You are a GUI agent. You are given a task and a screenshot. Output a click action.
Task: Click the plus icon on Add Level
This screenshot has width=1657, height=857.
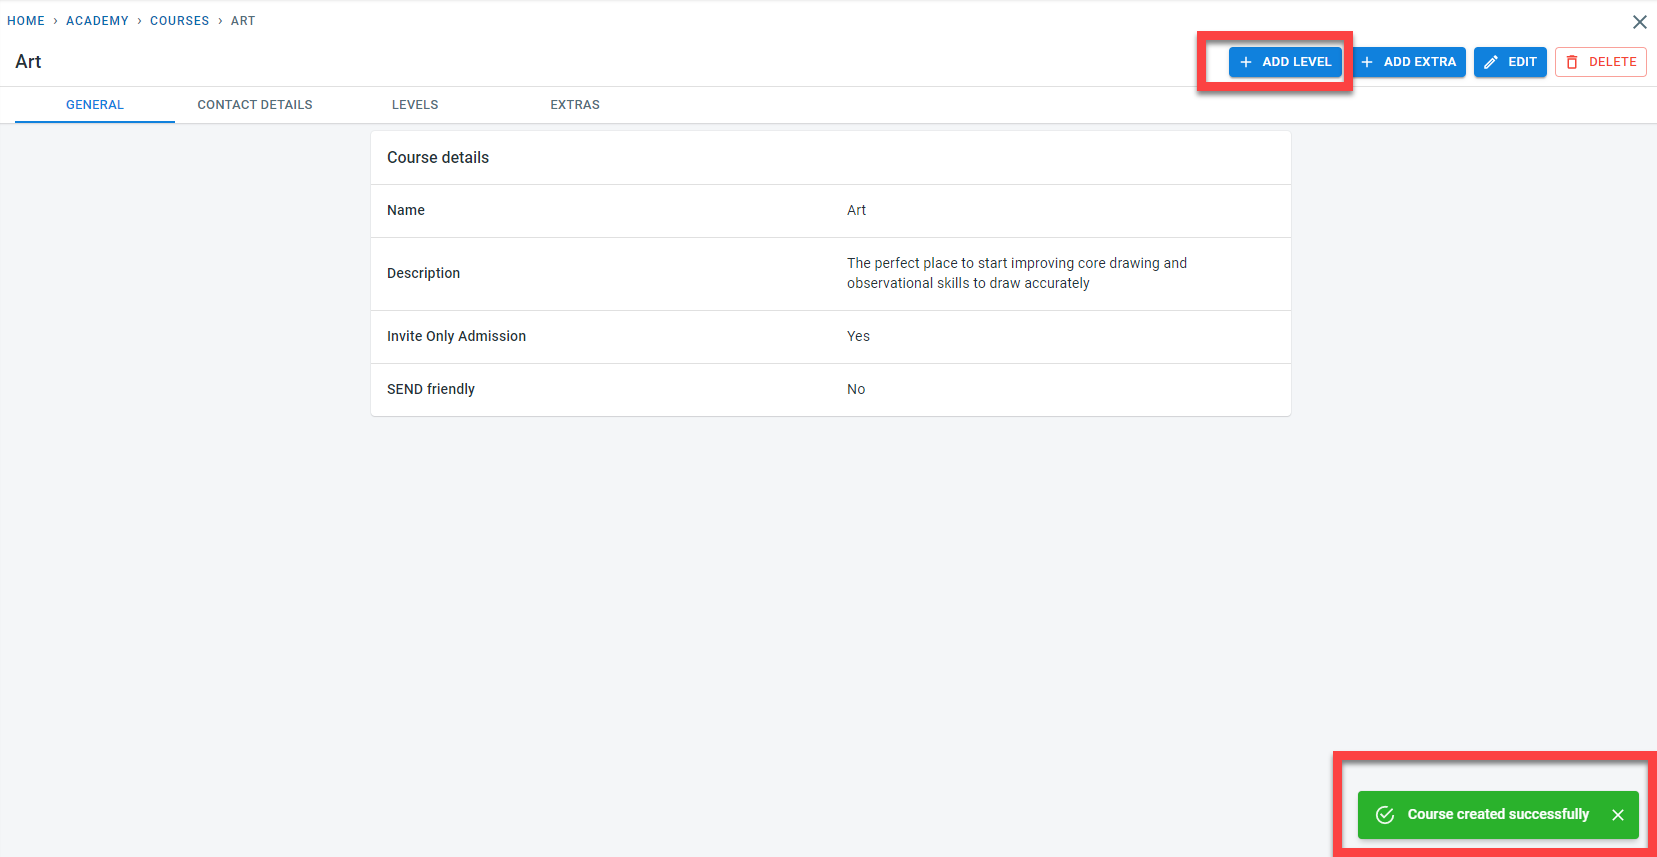pyautogui.click(x=1246, y=62)
